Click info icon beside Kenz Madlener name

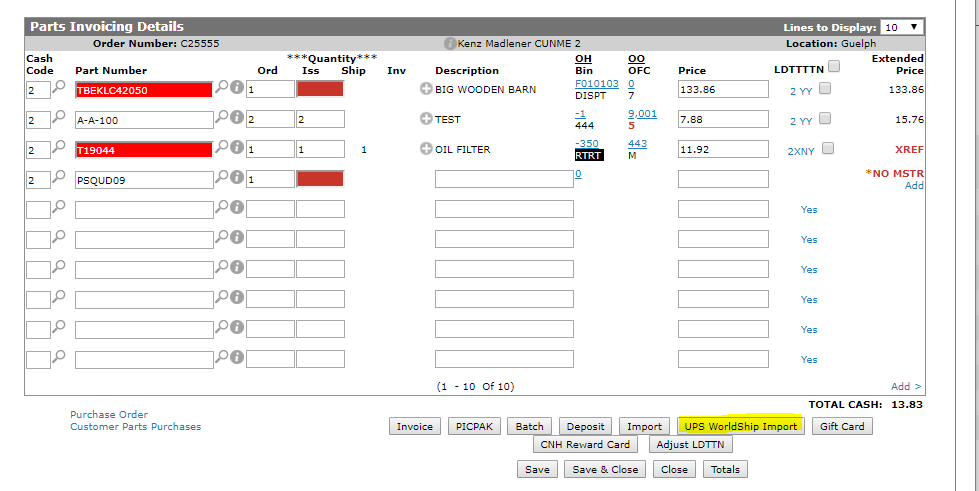[450, 44]
